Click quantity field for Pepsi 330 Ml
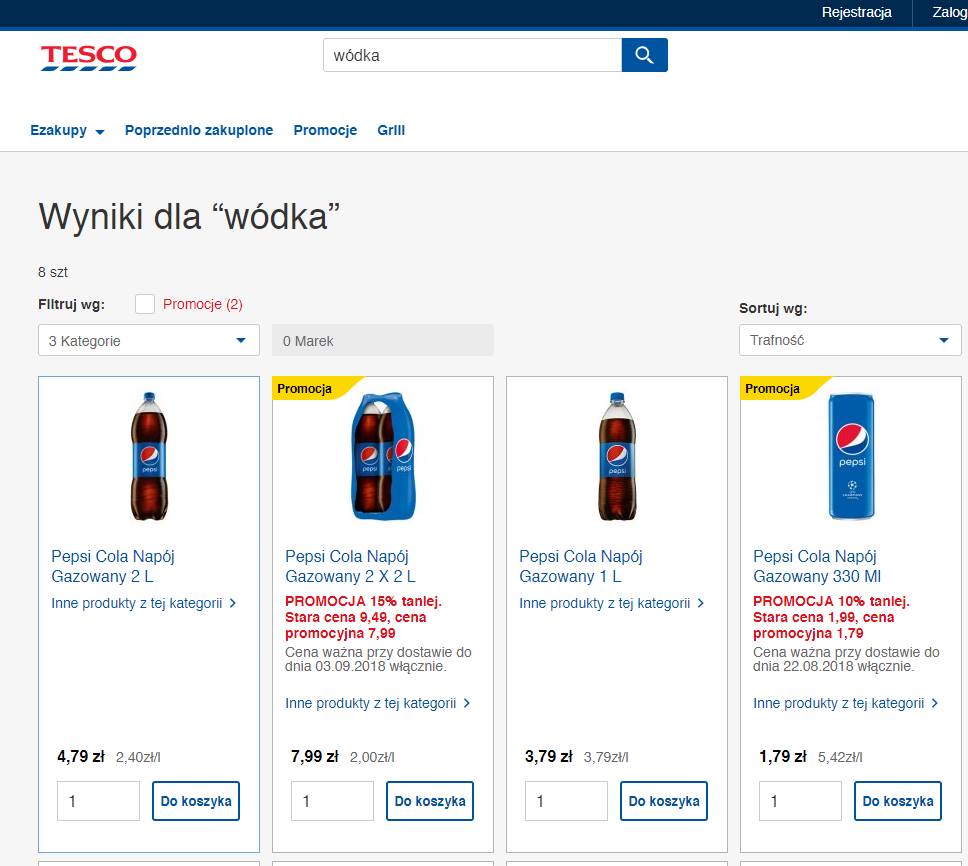Screen dimensions: 968x866 click(801, 801)
